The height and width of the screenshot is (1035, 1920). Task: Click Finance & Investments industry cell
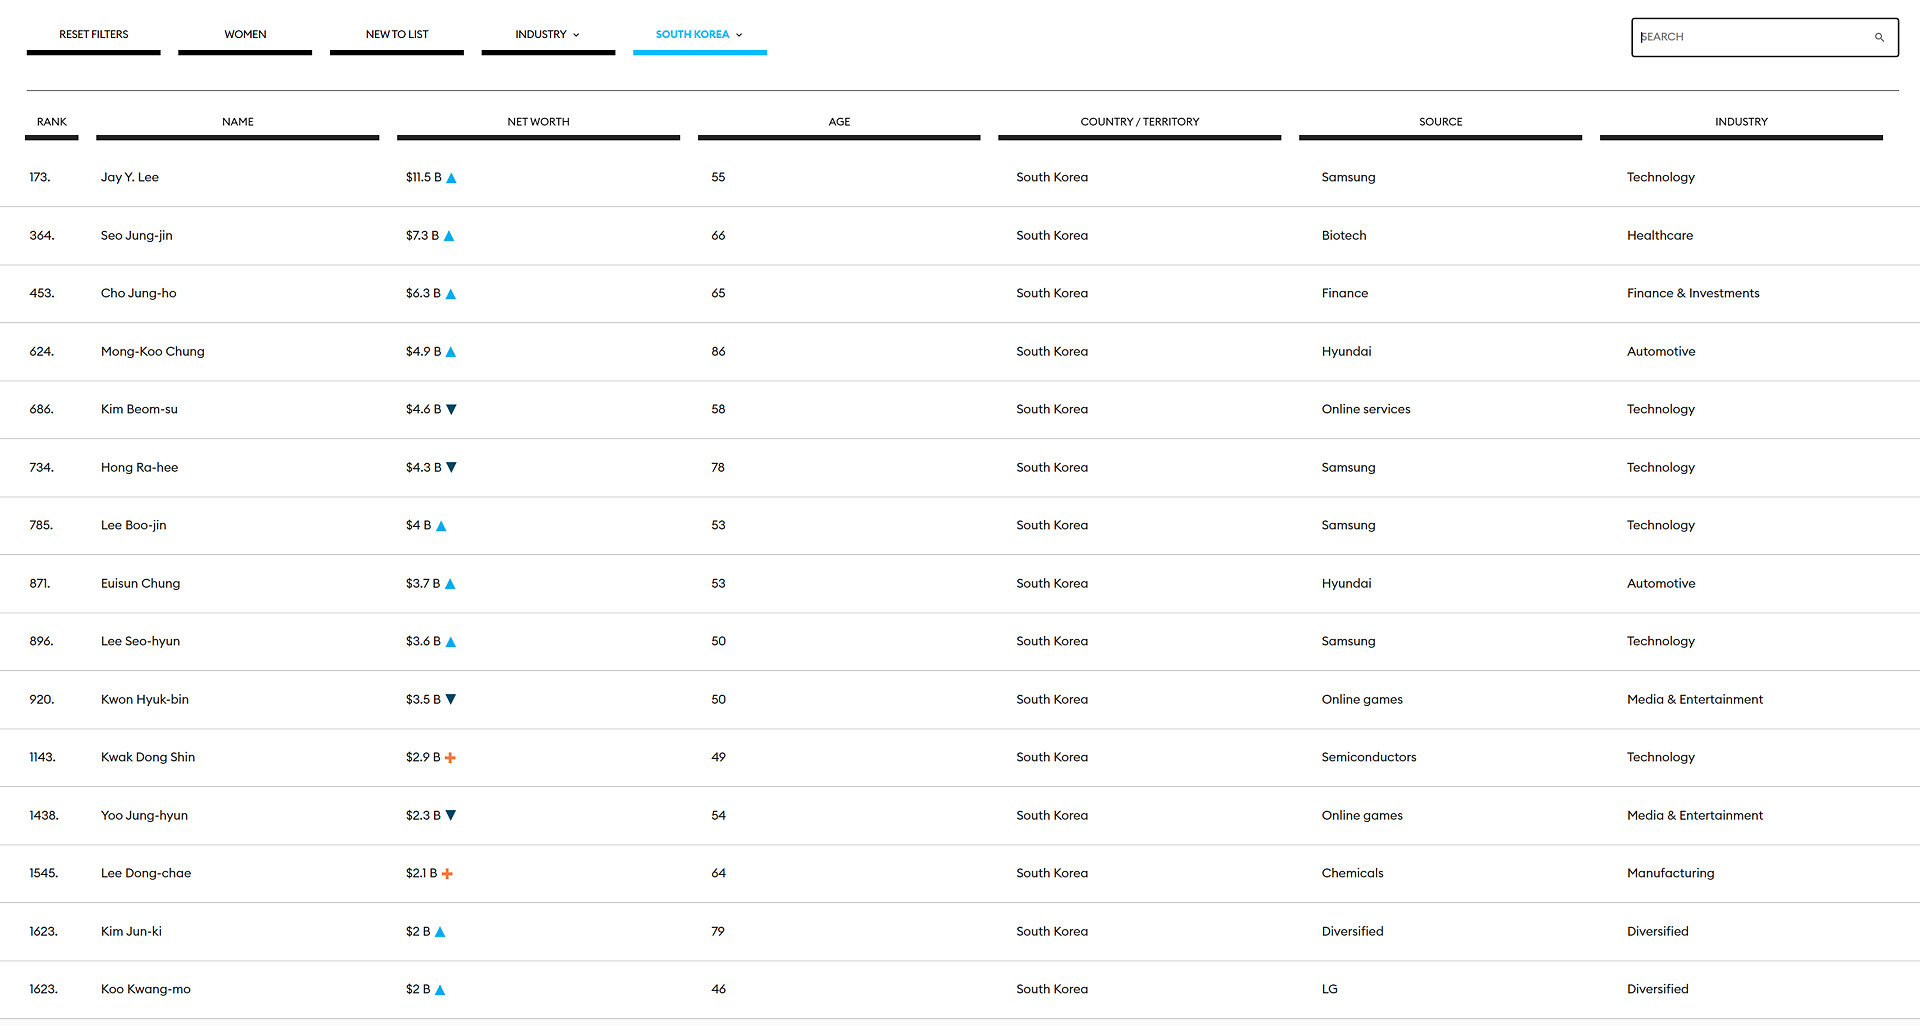[1693, 293]
